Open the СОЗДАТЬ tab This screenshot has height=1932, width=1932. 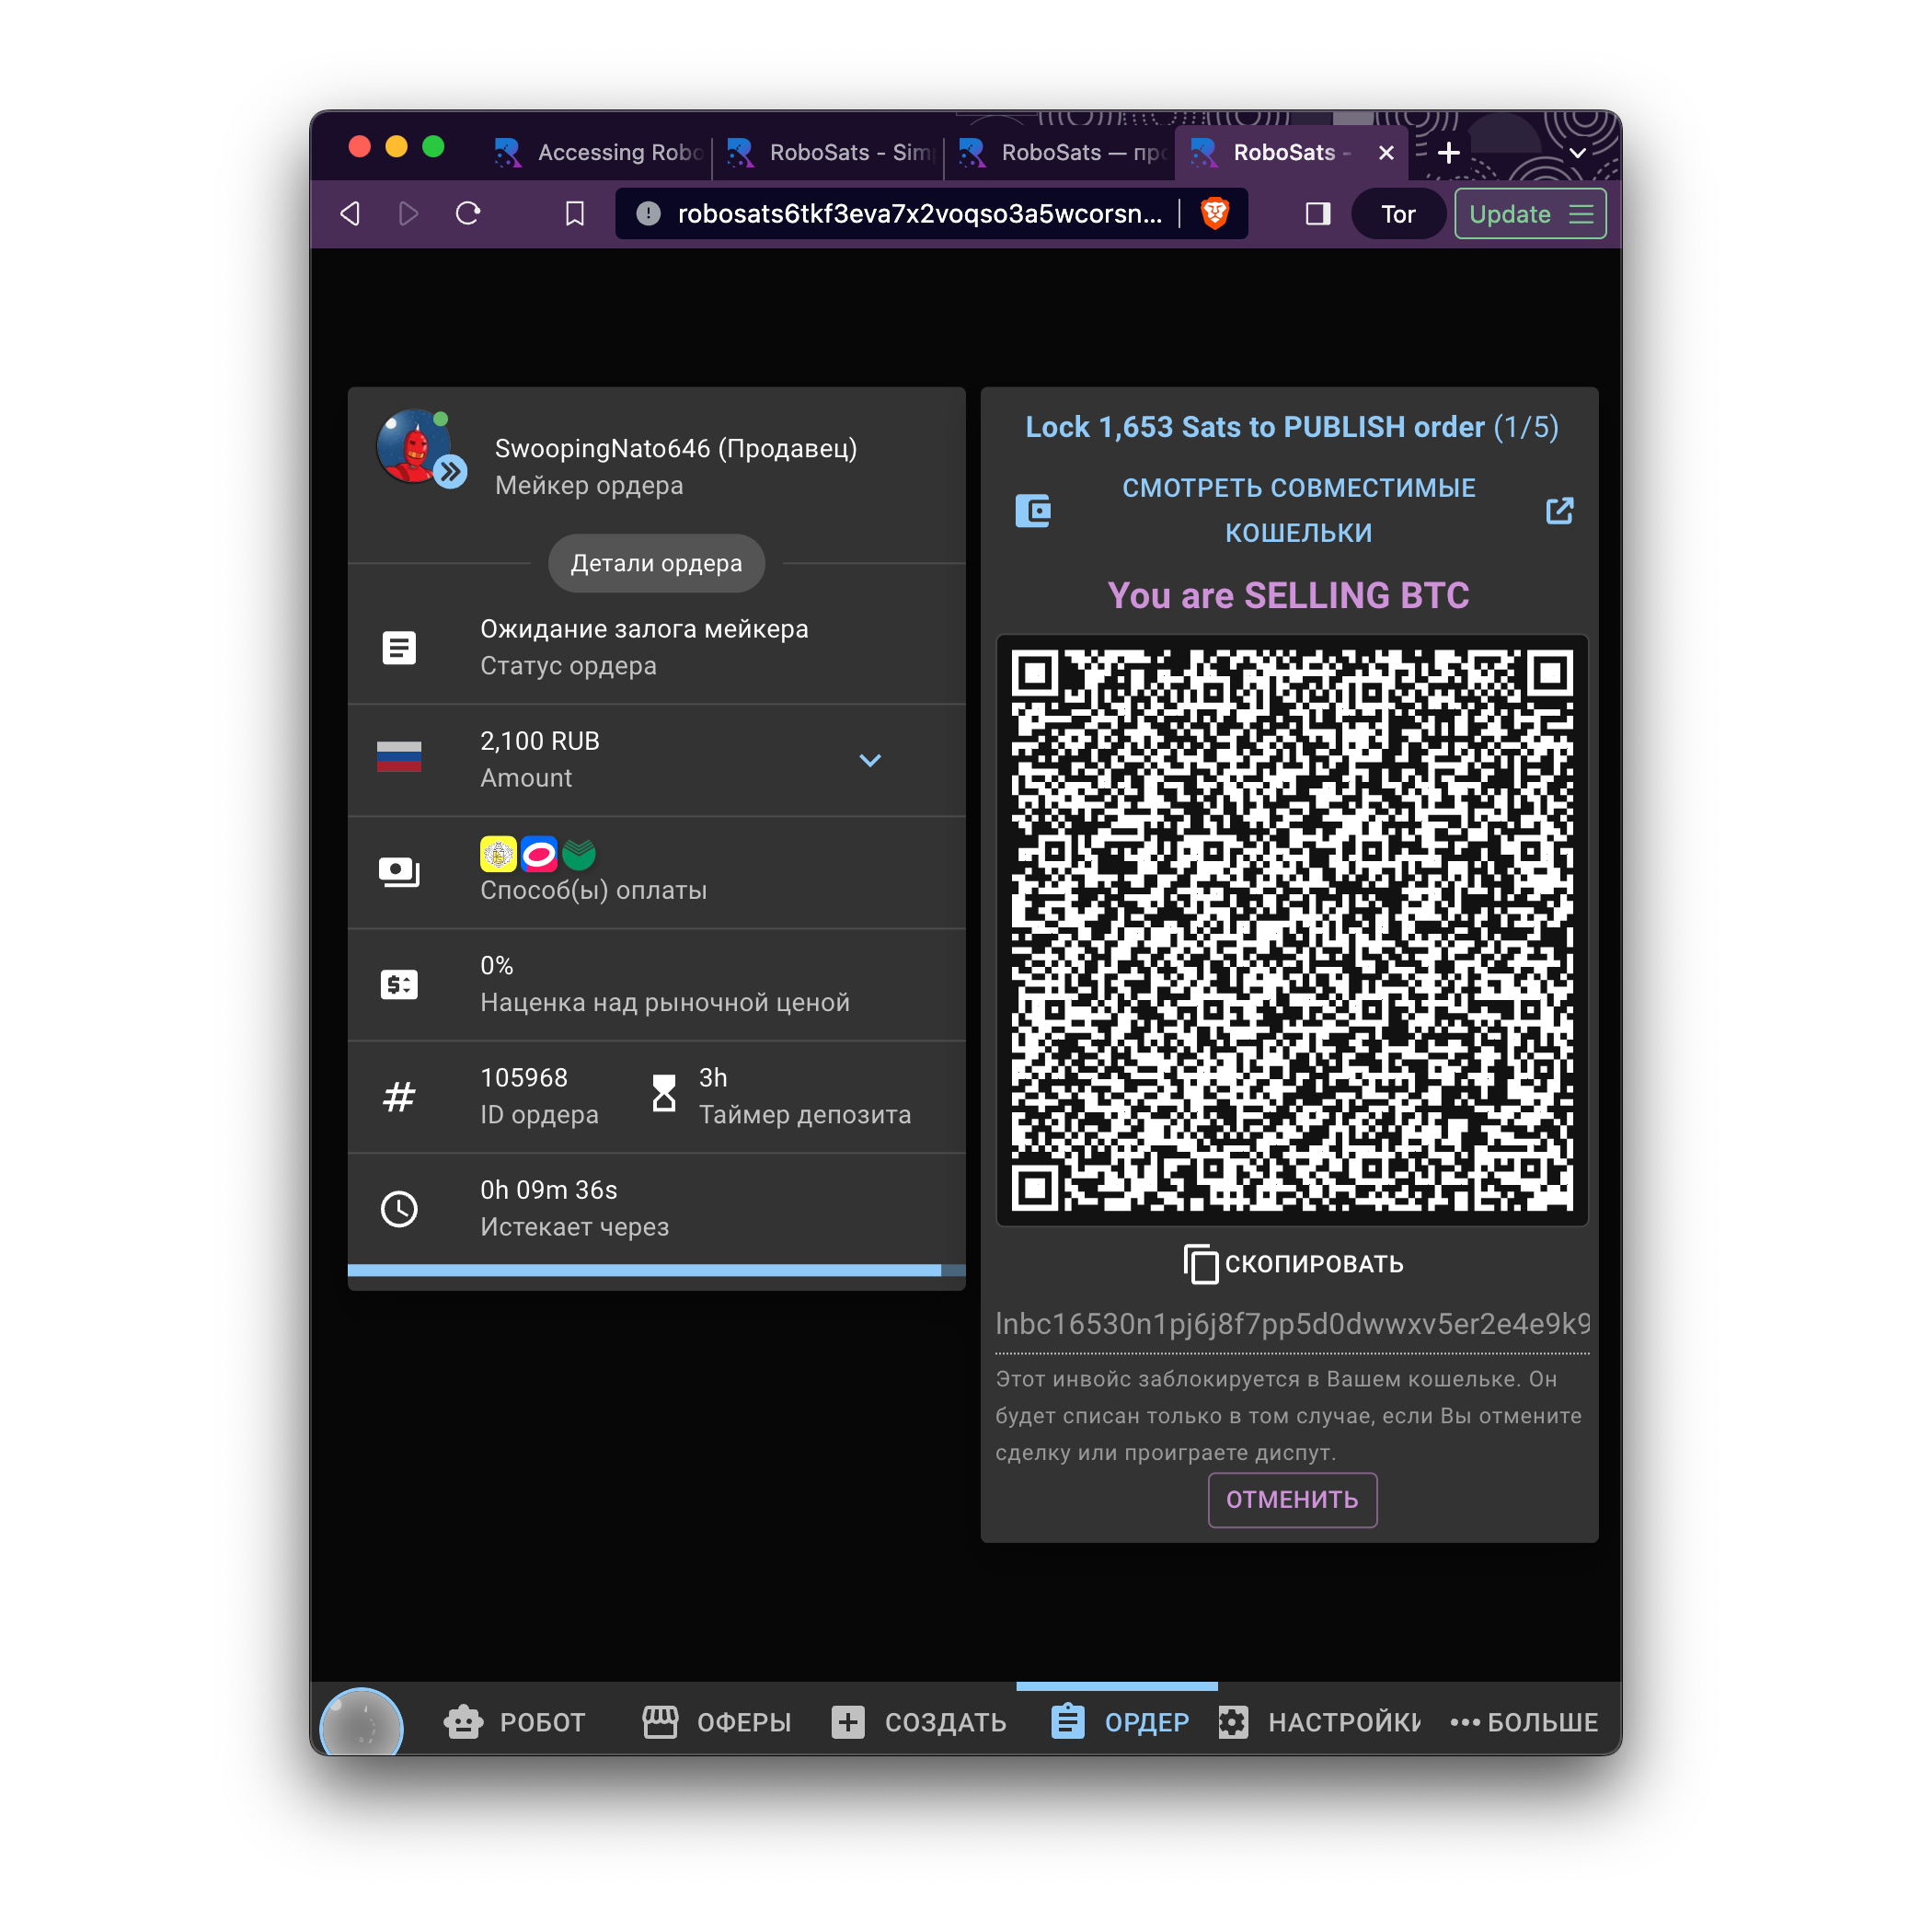tap(919, 1722)
